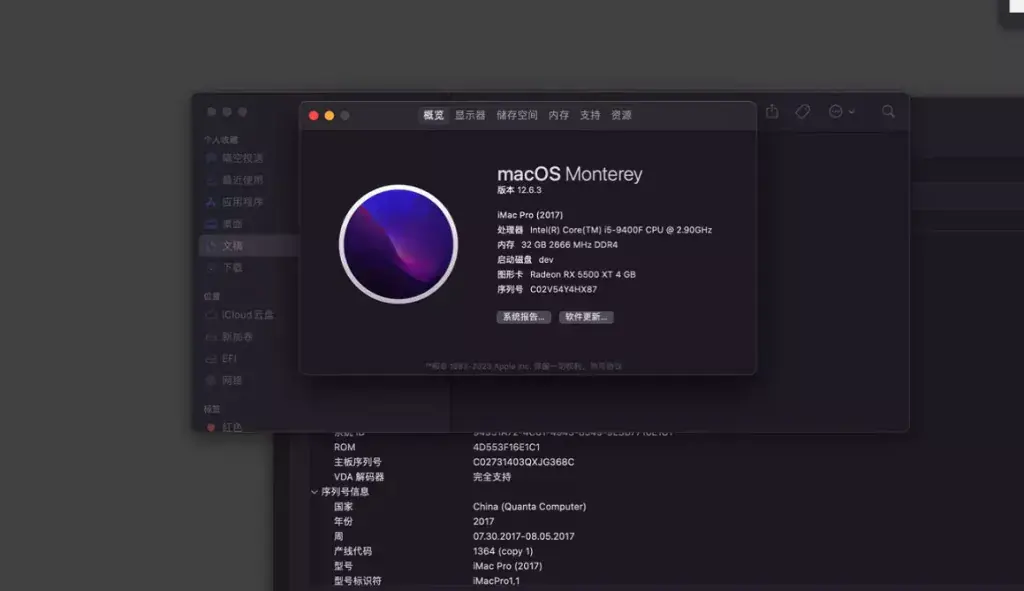Click the VDA 解码器 label
This screenshot has width=1024, height=591.
point(359,477)
